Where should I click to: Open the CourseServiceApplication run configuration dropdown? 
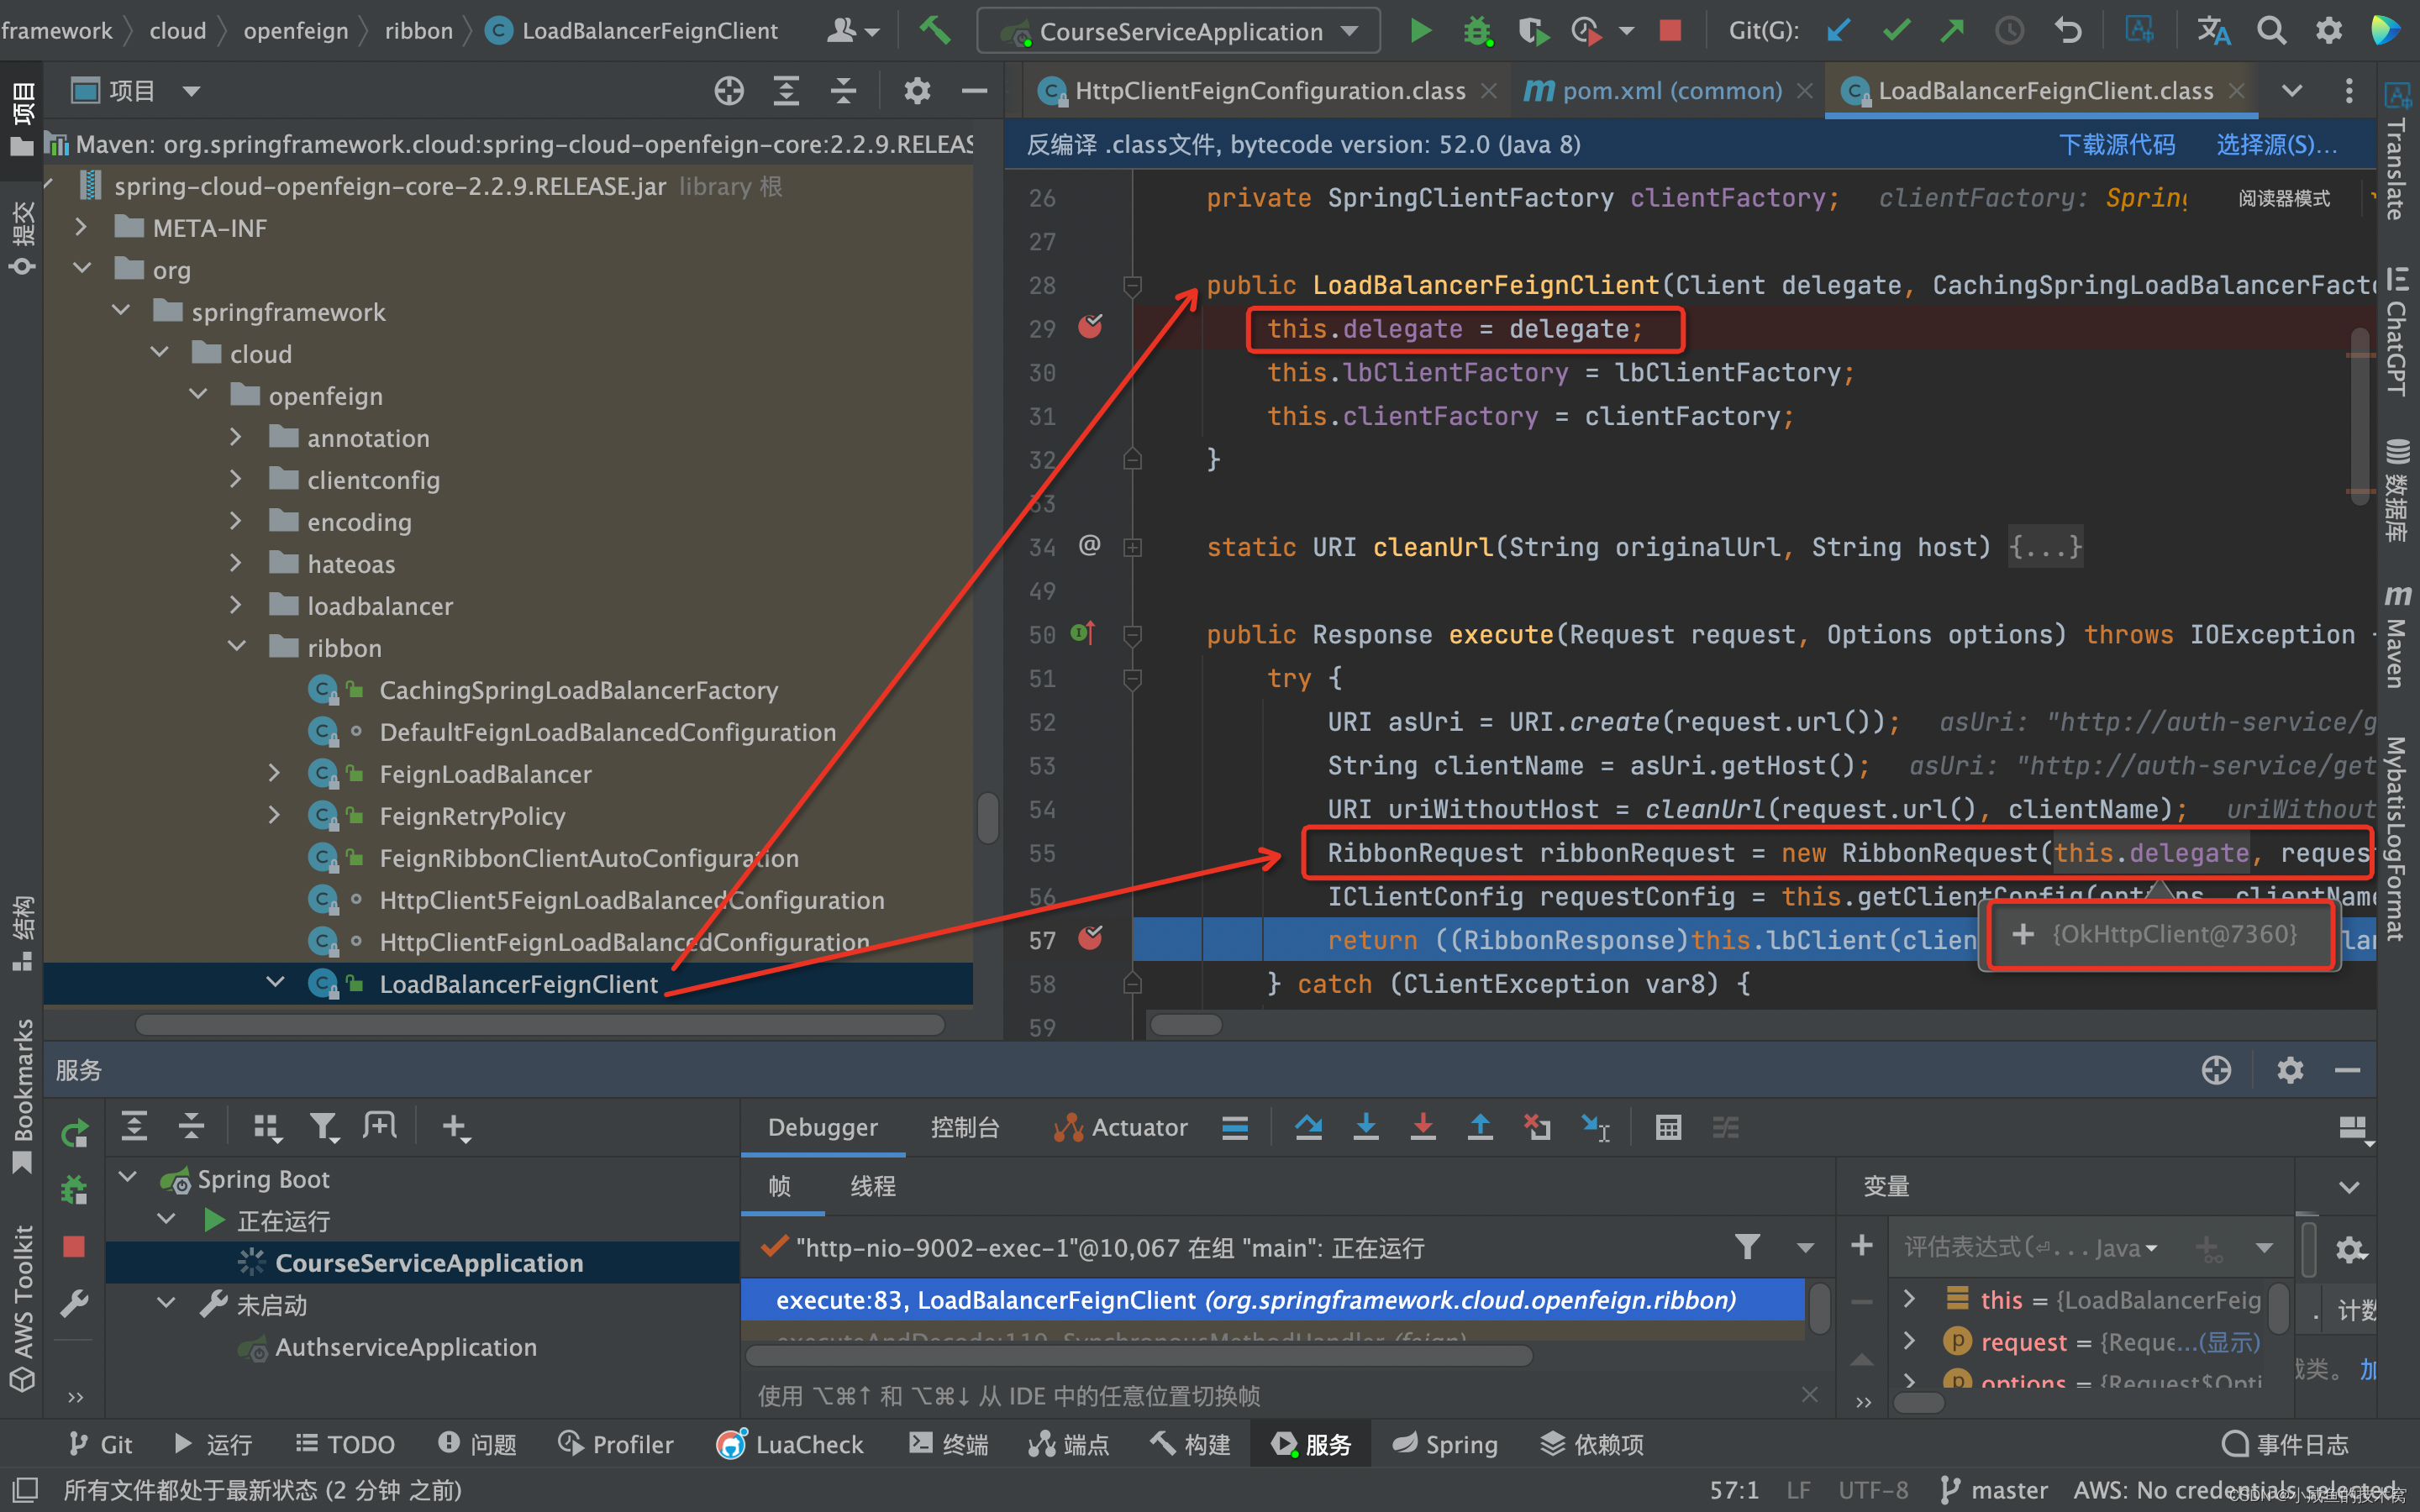pyautogui.click(x=1178, y=31)
